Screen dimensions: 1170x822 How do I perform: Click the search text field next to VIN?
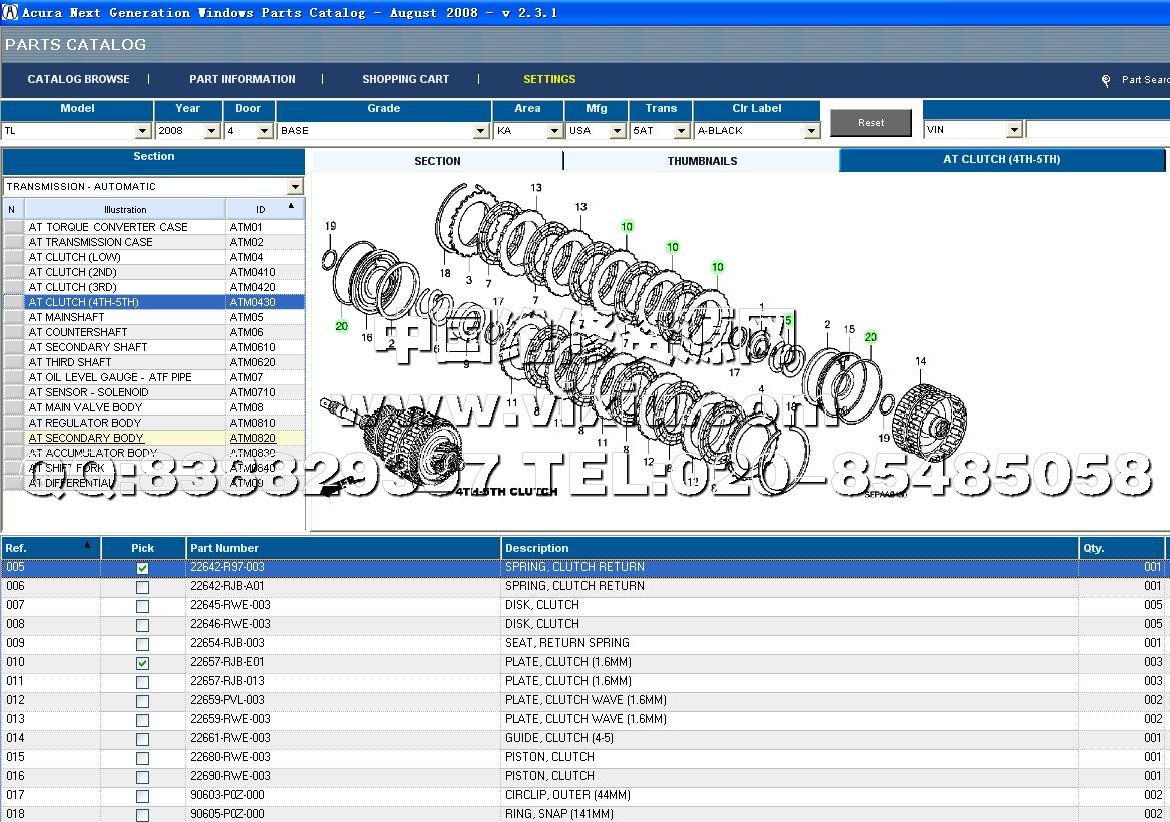coord(1097,130)
